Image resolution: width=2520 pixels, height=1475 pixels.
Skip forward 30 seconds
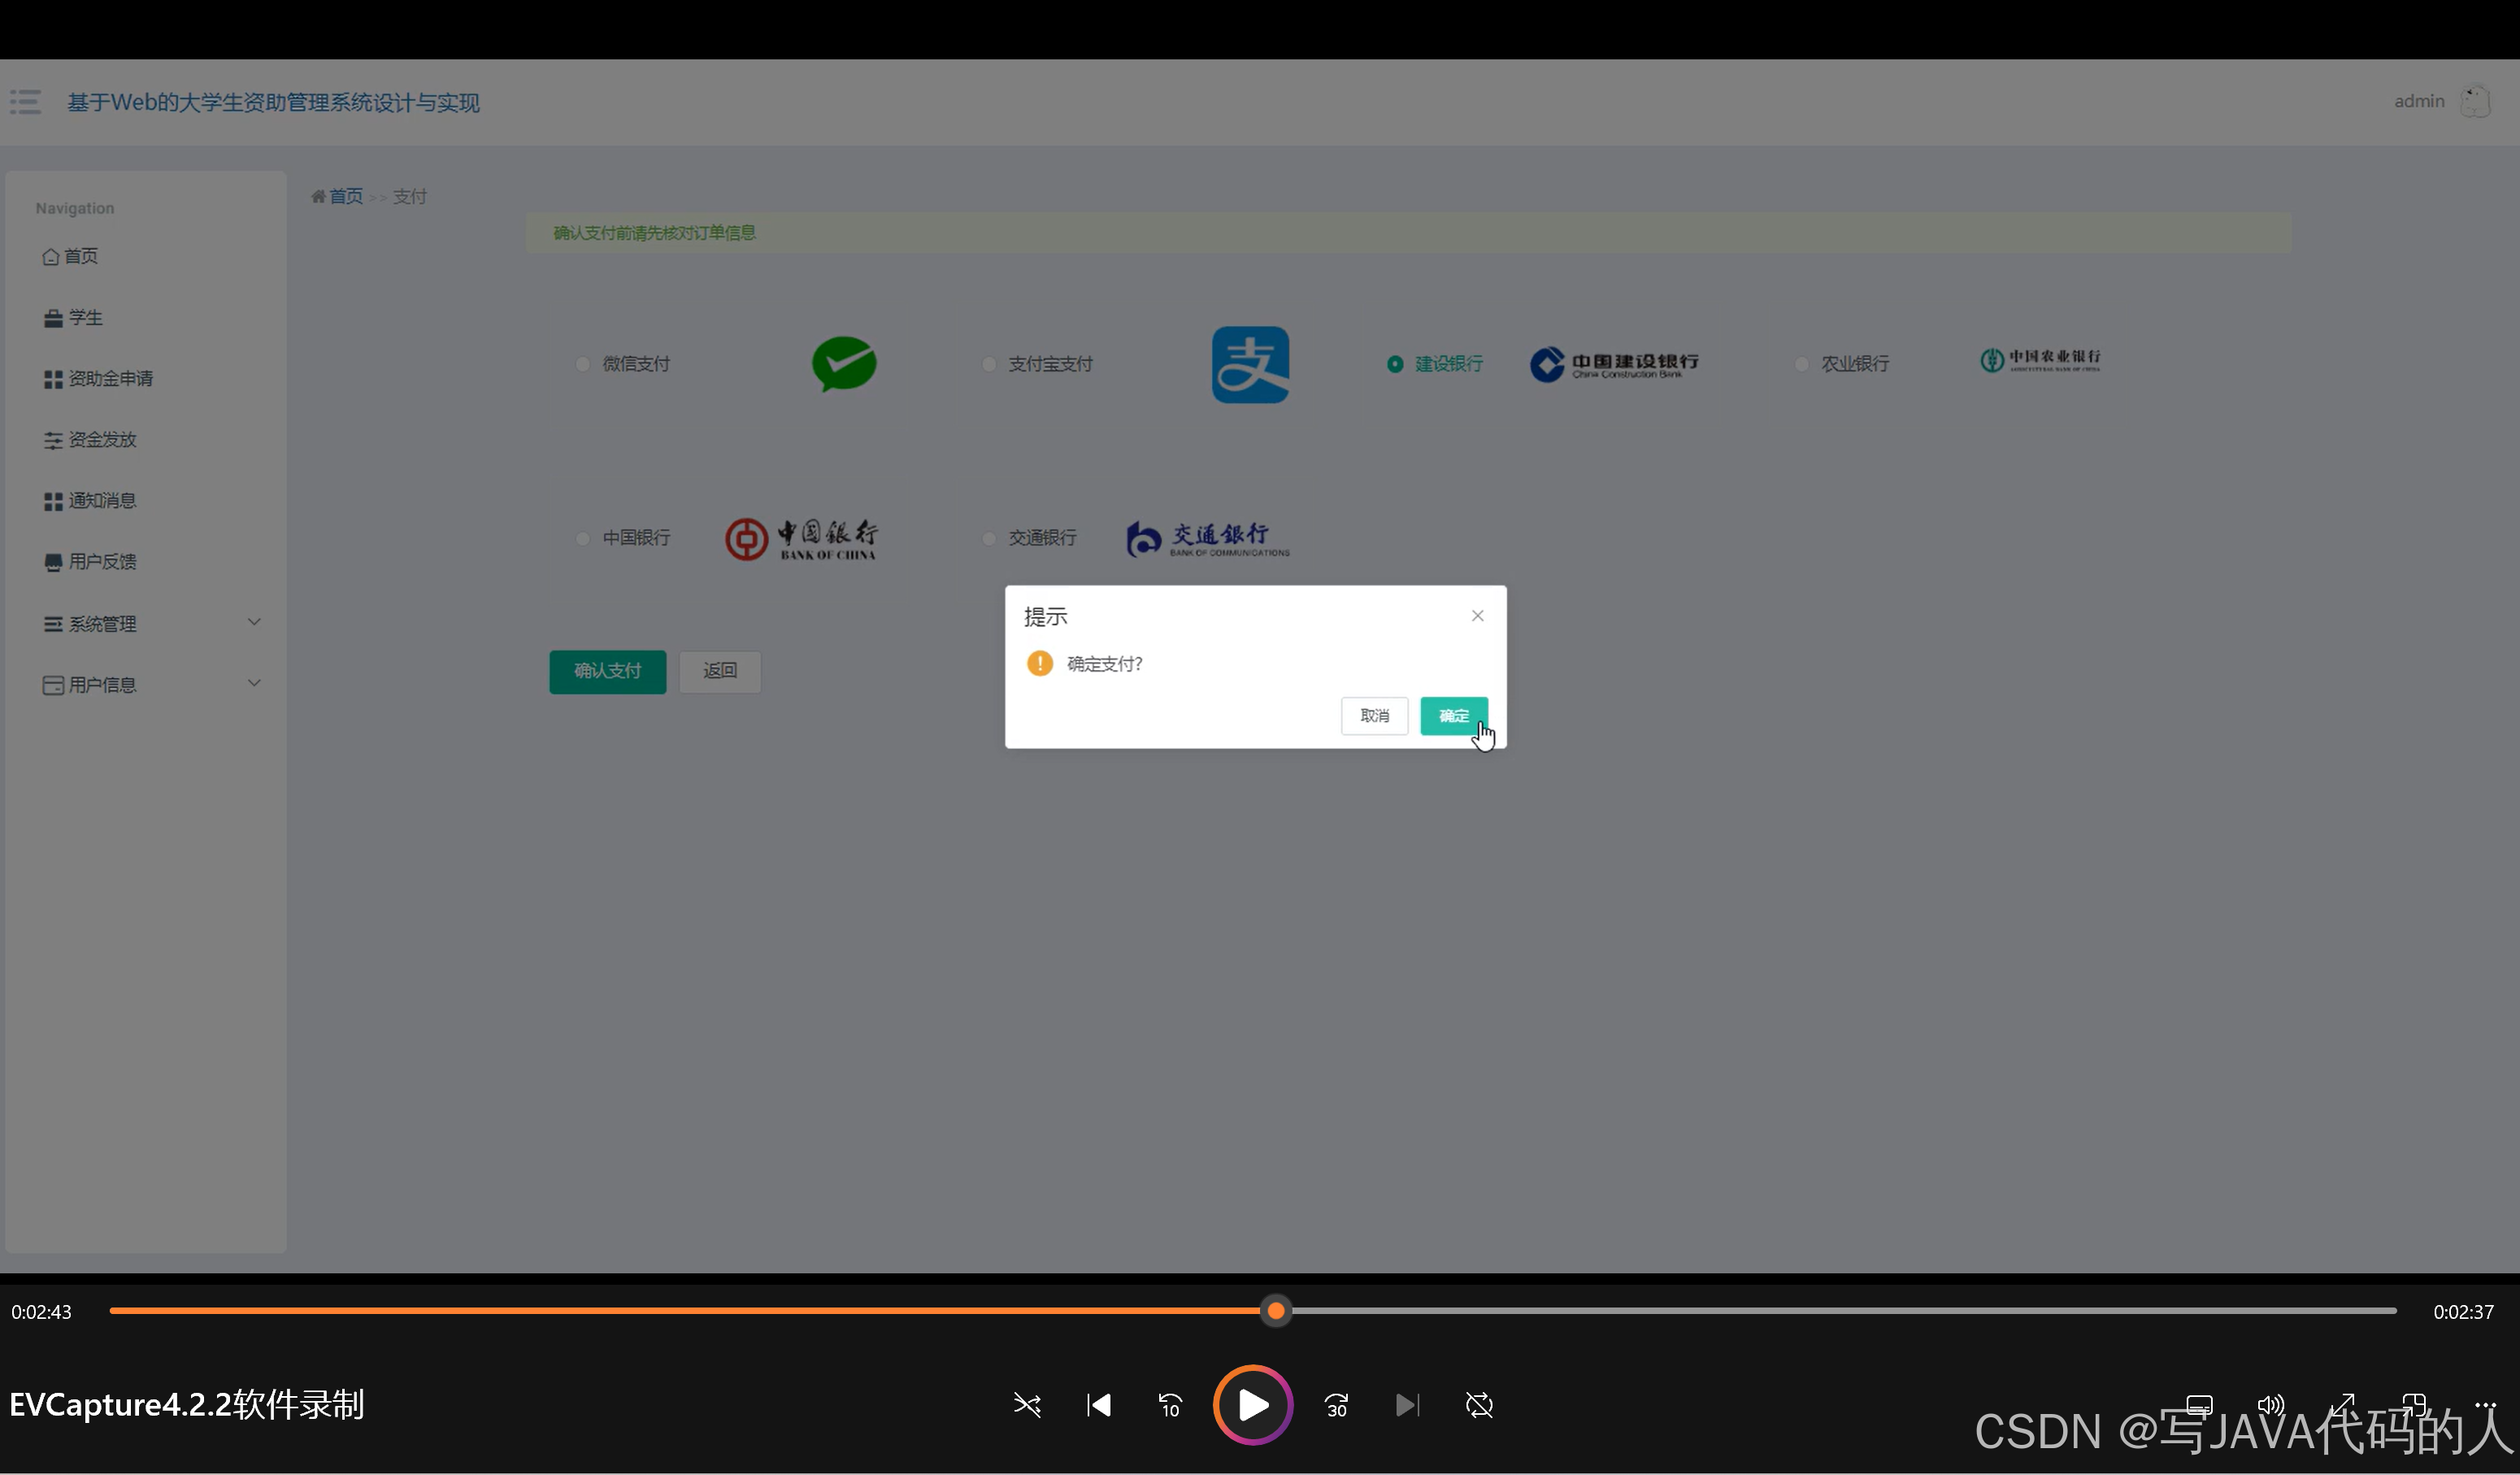[1337, 1405]
